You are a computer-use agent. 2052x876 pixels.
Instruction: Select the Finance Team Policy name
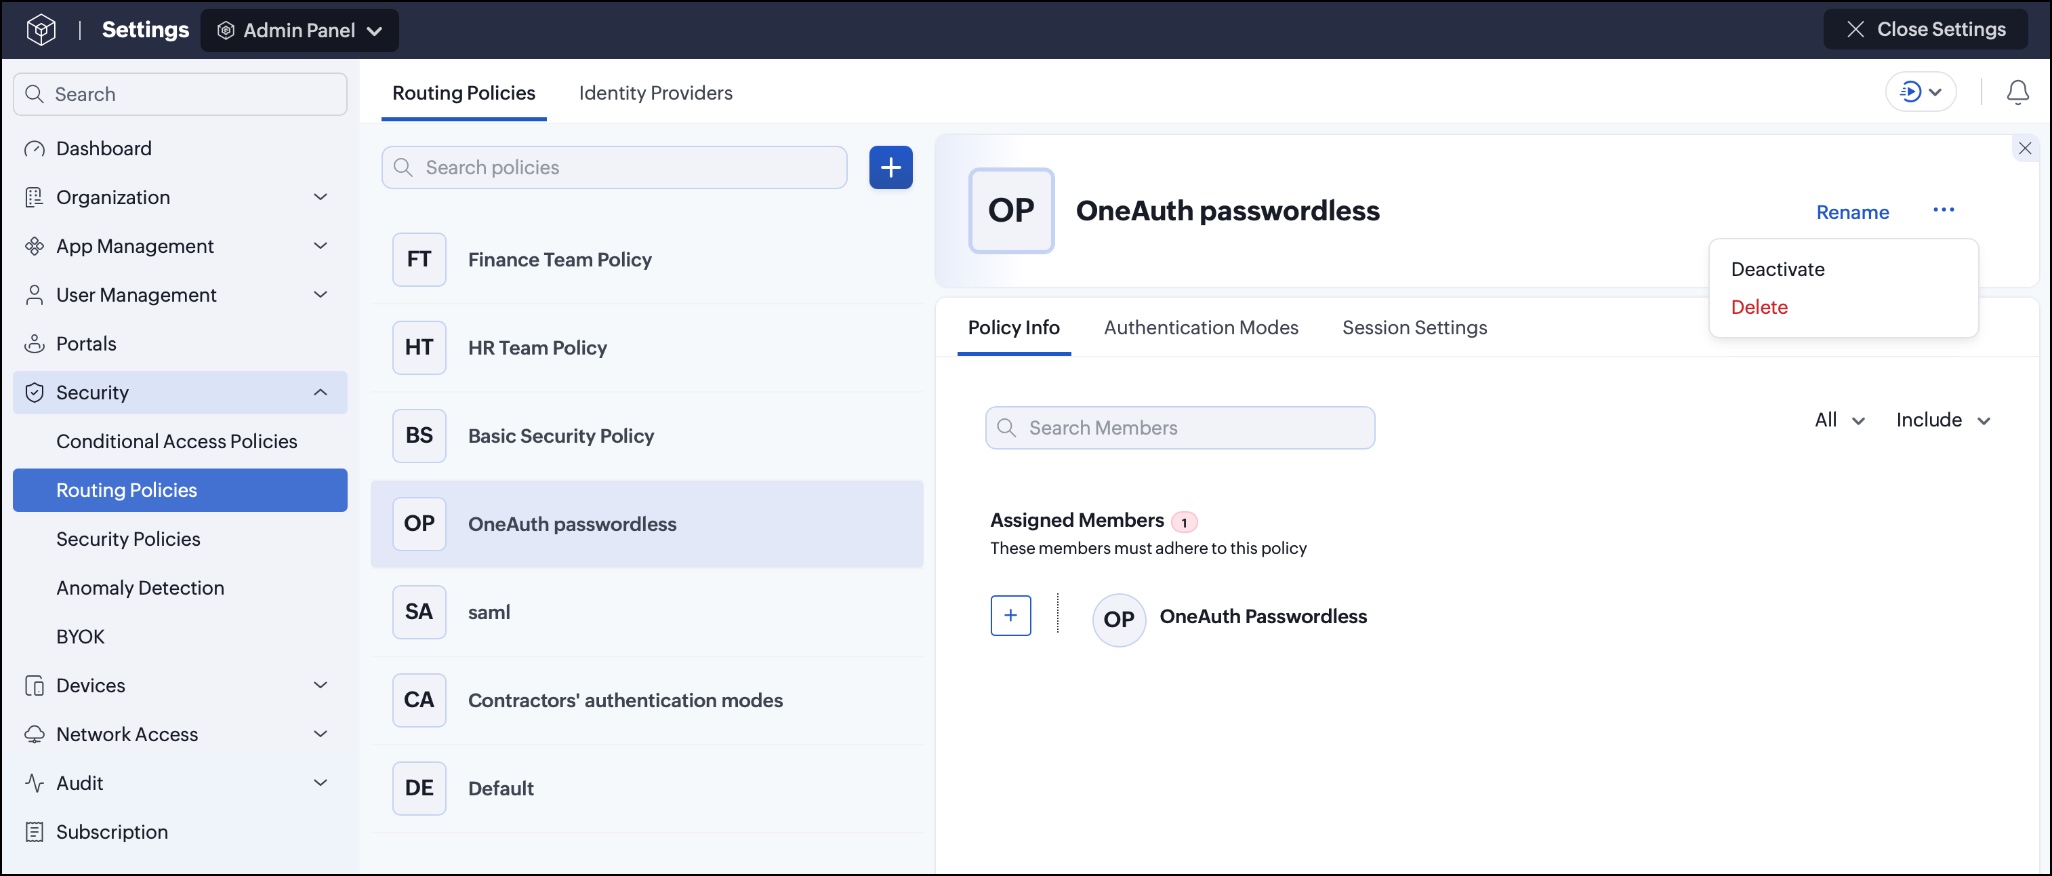click(x=560, y=260)
